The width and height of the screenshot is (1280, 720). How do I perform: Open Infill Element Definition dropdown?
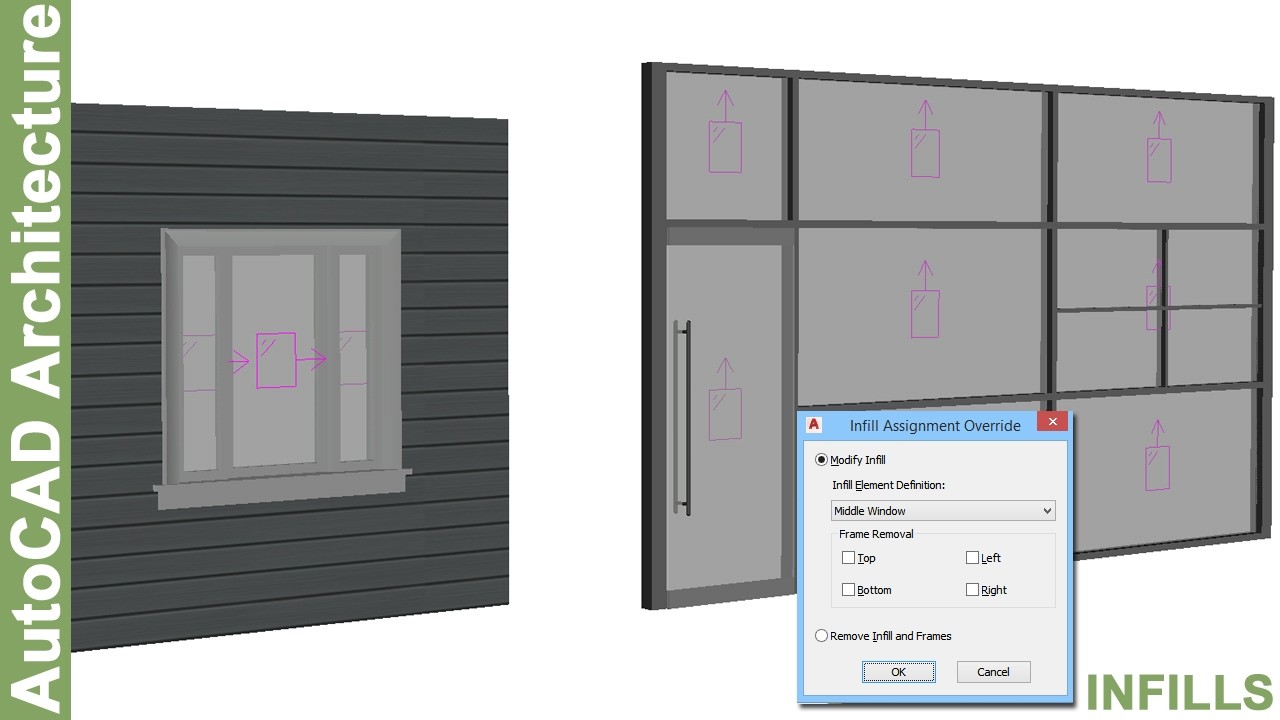click(943, 511)
